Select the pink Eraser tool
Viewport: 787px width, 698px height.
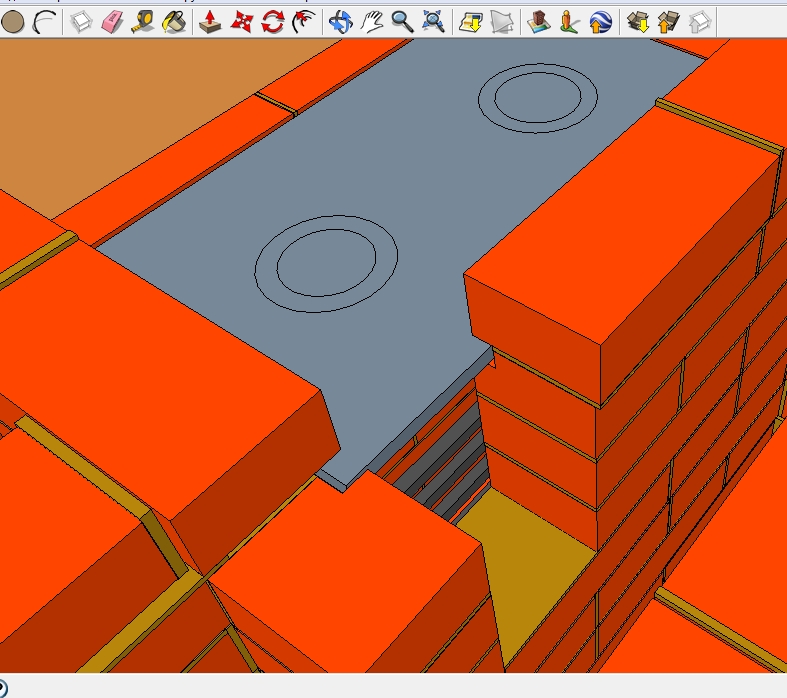point(112,21)
